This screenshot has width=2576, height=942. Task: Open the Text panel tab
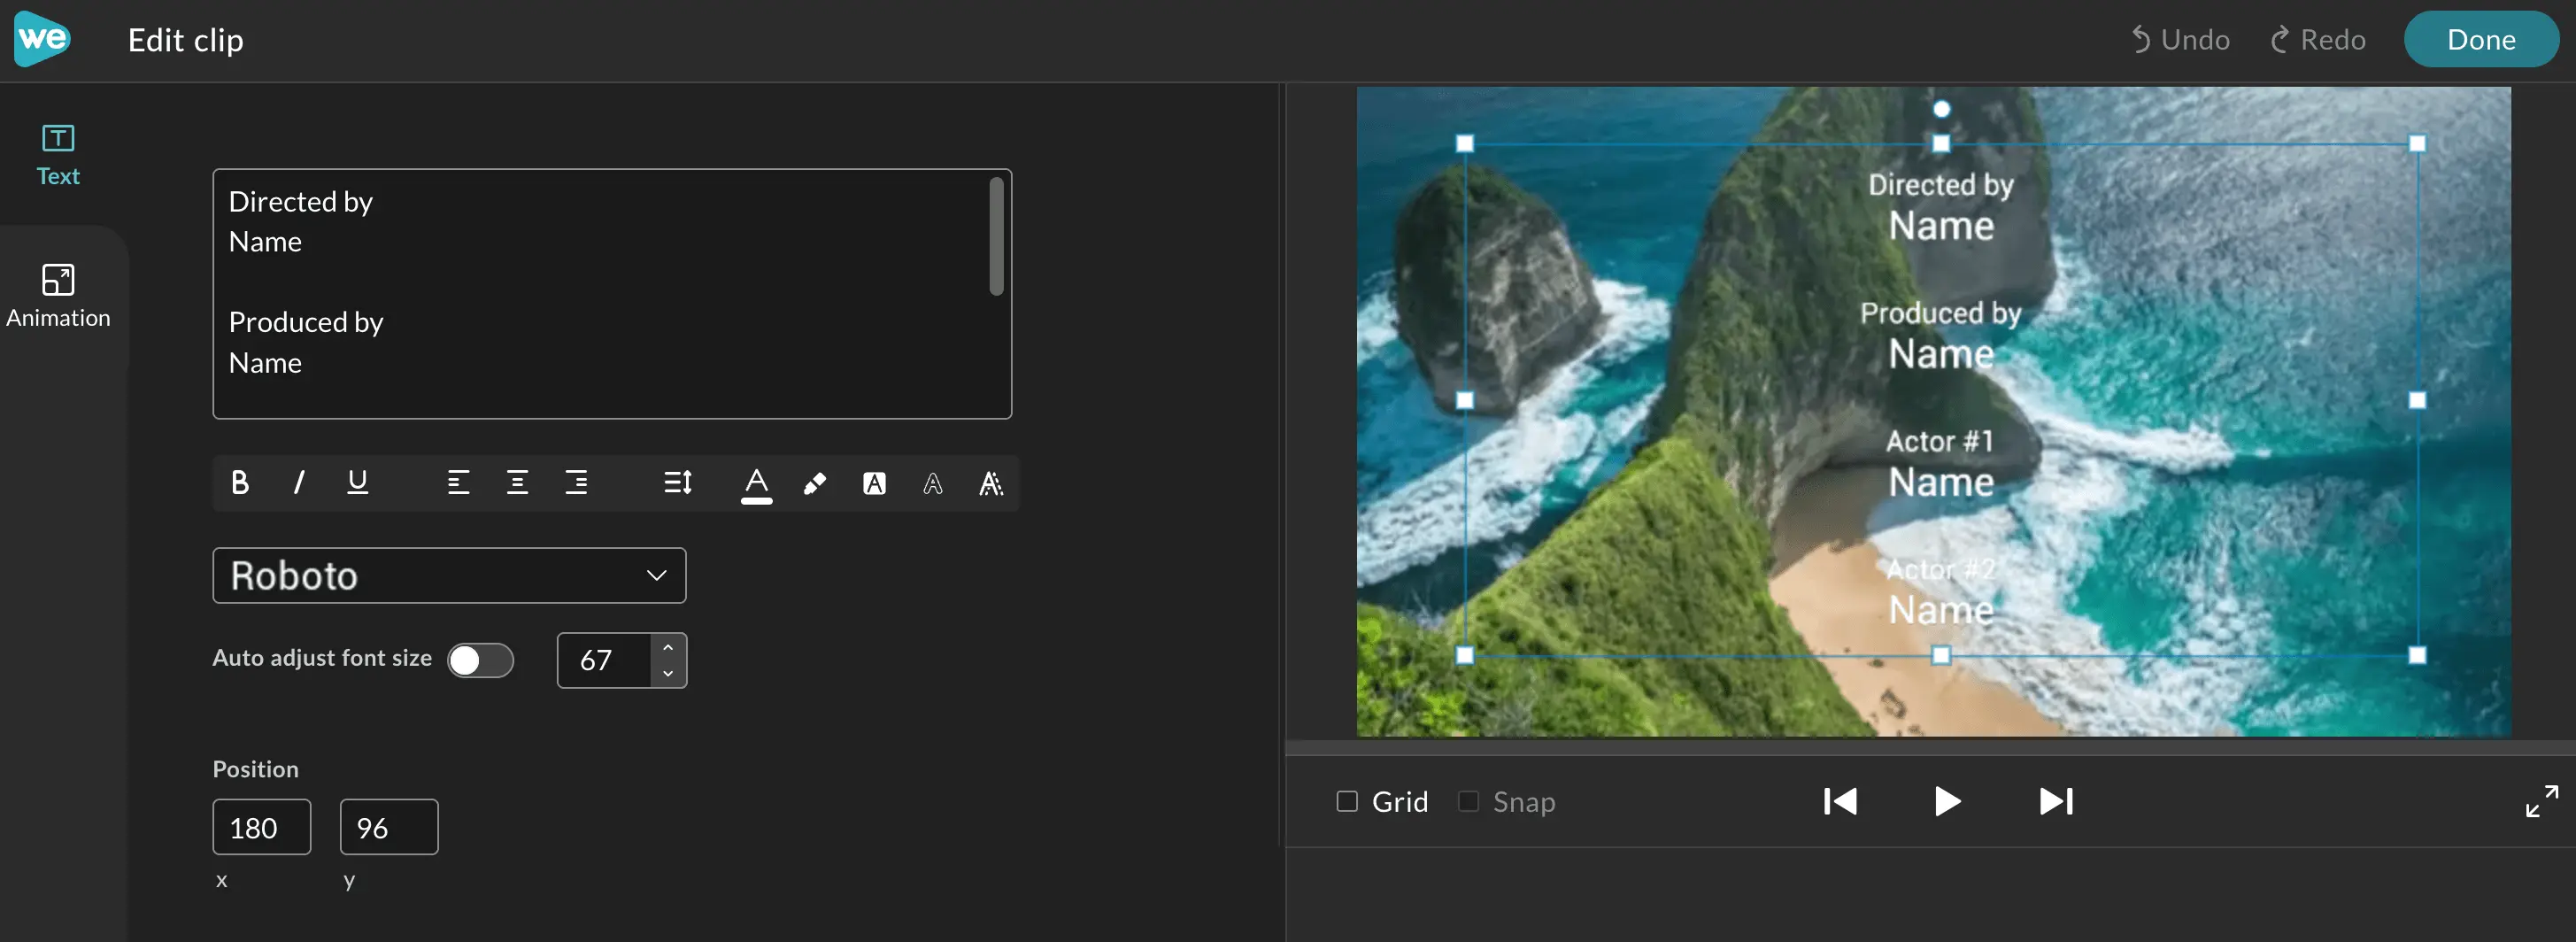58,155
